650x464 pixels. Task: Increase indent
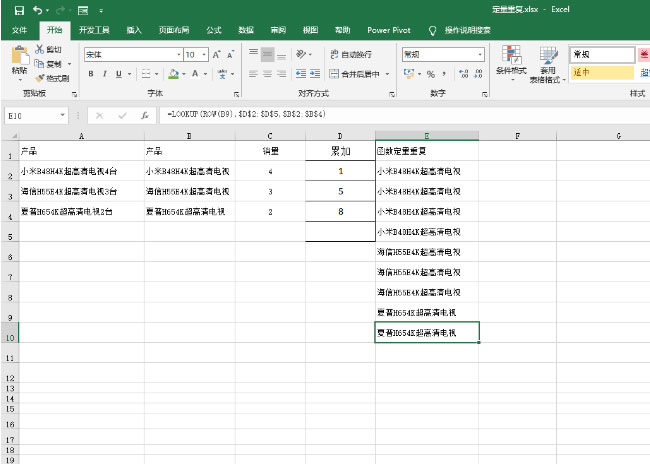click(315, 74)
